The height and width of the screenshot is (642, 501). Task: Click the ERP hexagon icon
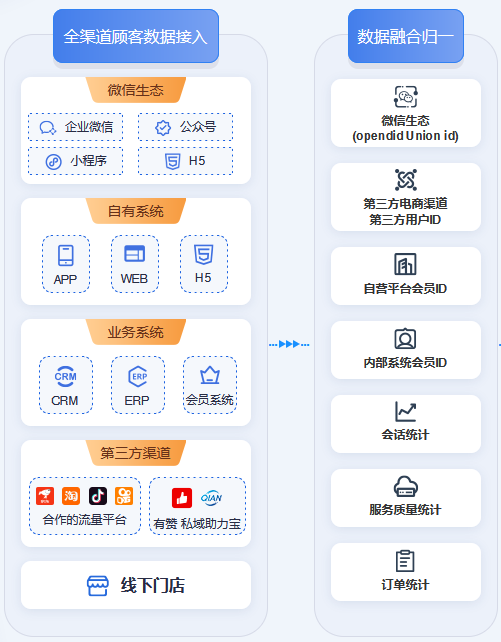tap(138, 376)
